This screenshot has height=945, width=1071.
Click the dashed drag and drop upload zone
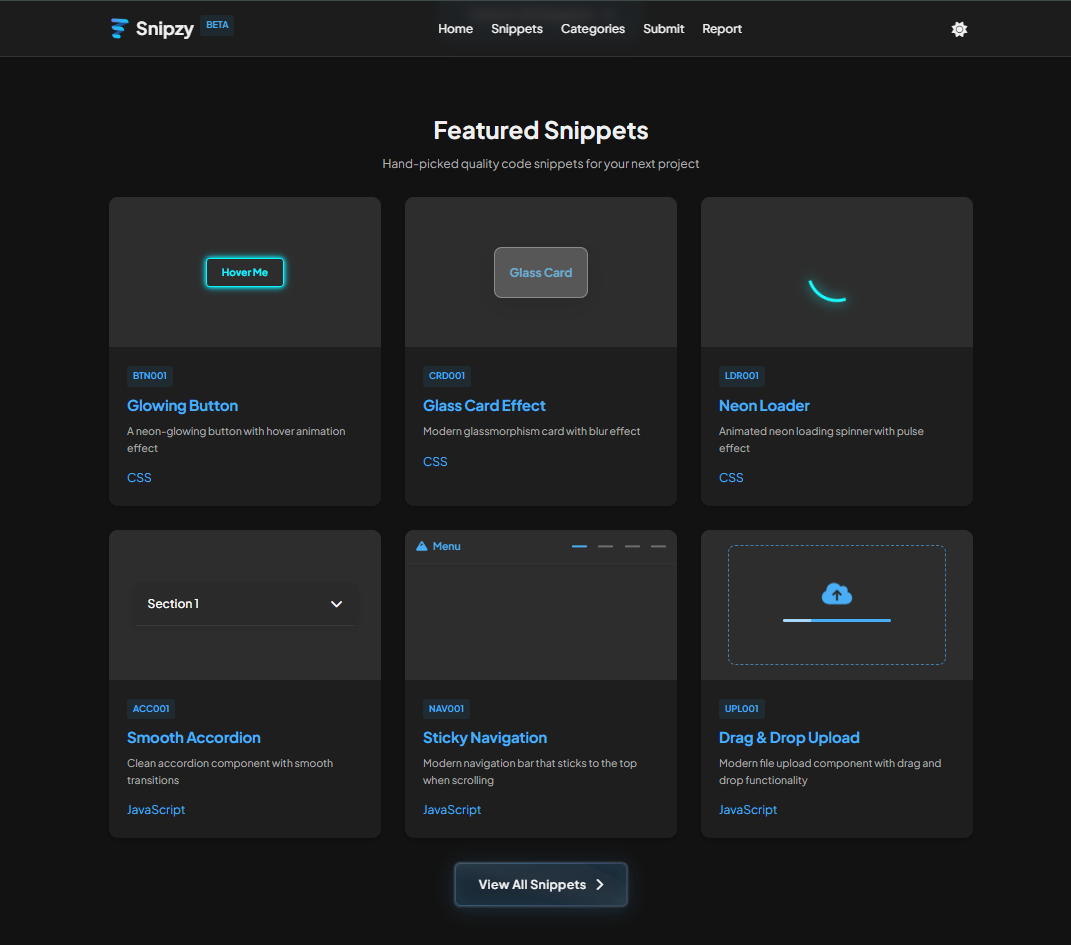point(837,605)
